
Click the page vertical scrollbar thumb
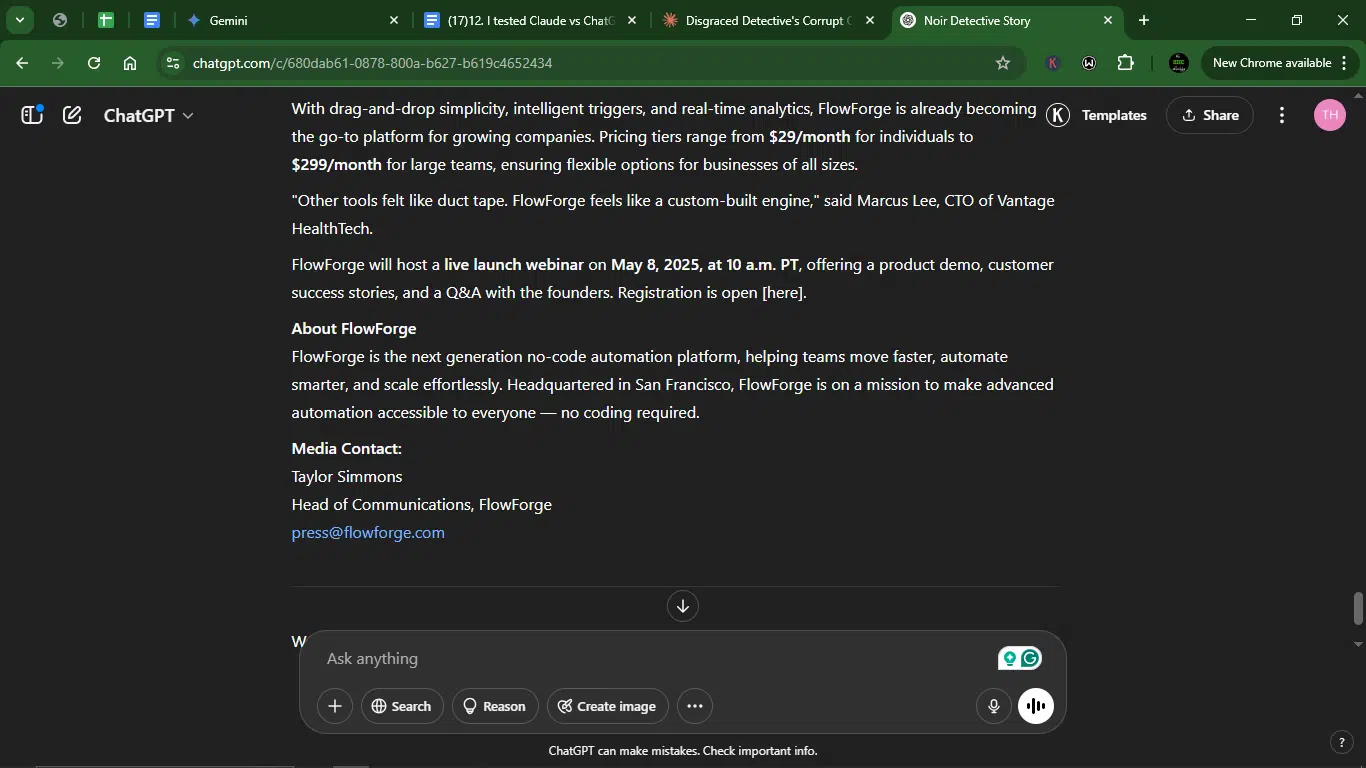pos(1358,607)
